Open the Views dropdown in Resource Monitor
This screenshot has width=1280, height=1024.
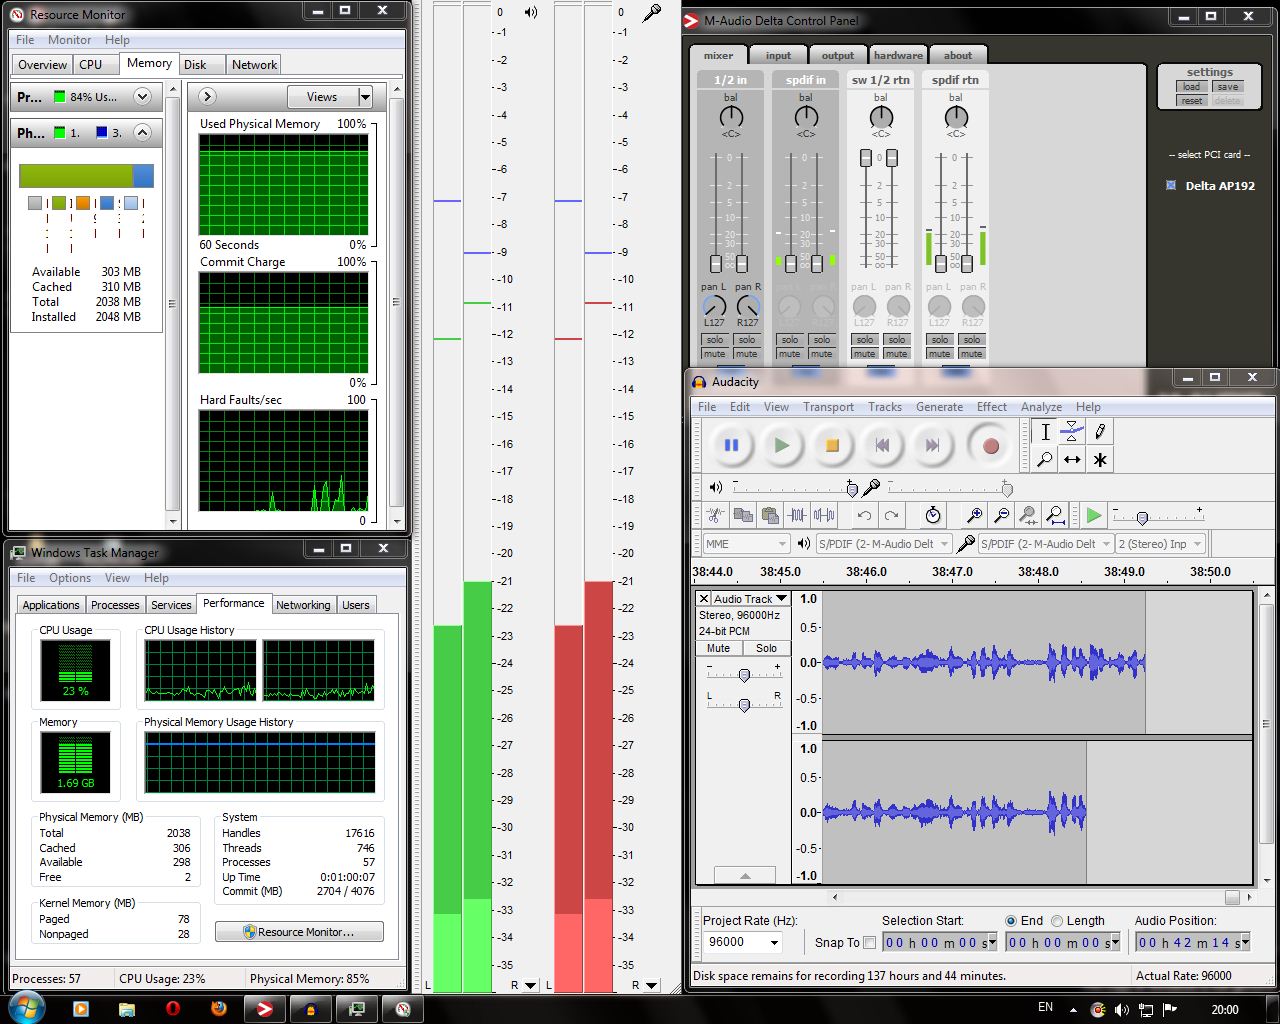[364, 97]
